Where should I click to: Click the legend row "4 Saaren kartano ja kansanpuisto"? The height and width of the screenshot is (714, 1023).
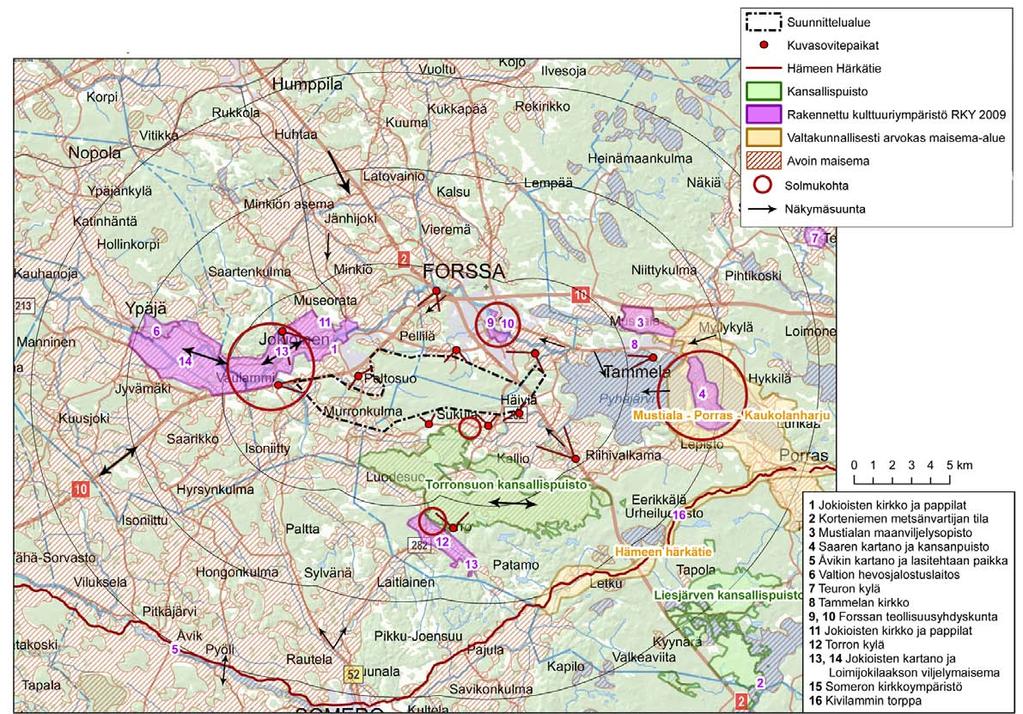(x=898, y=547)
